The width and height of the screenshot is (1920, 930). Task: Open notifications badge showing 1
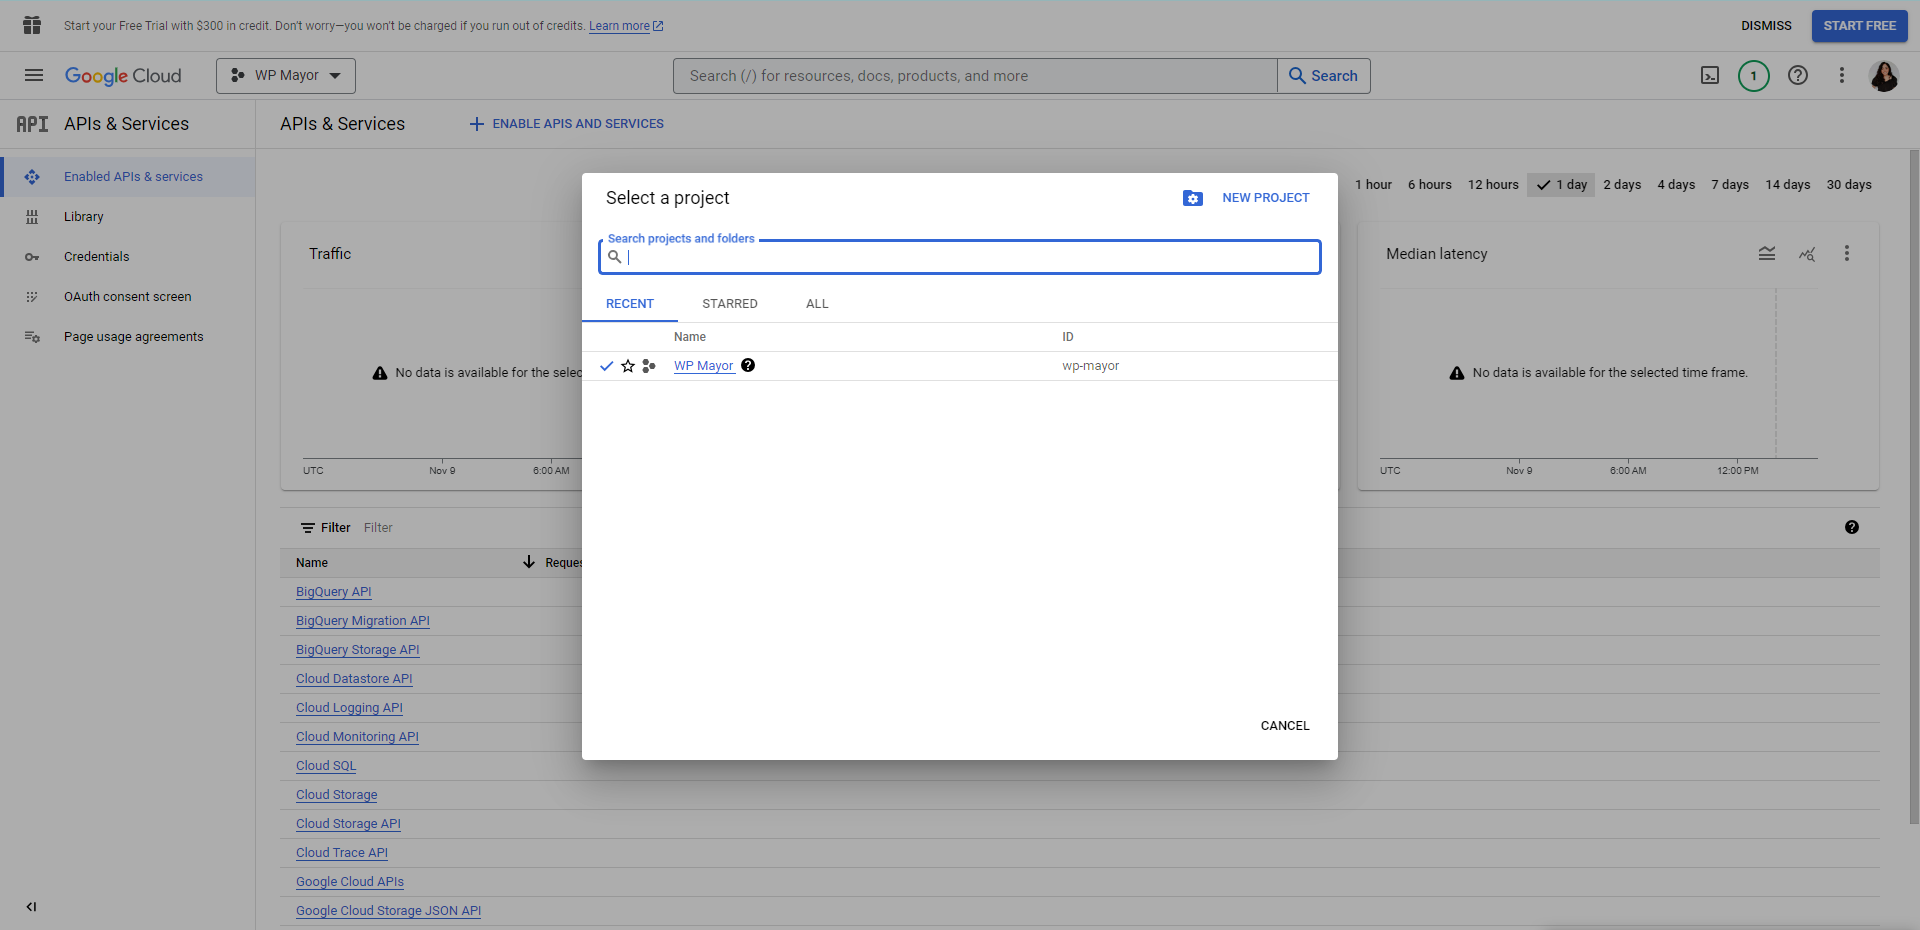click(x=1753, y=76)
